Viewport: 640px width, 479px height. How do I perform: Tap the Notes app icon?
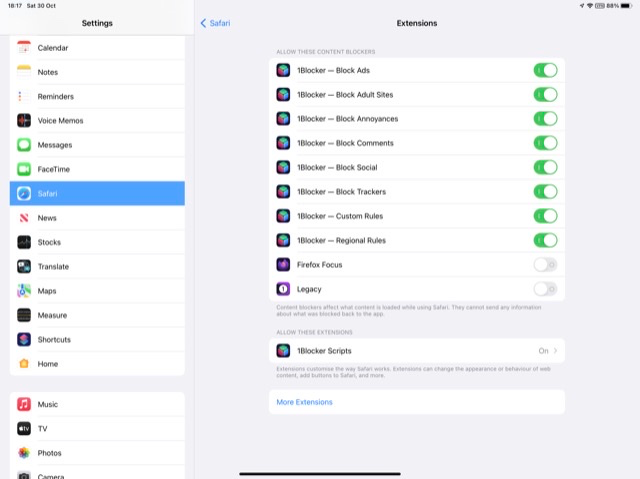(24, 72)
